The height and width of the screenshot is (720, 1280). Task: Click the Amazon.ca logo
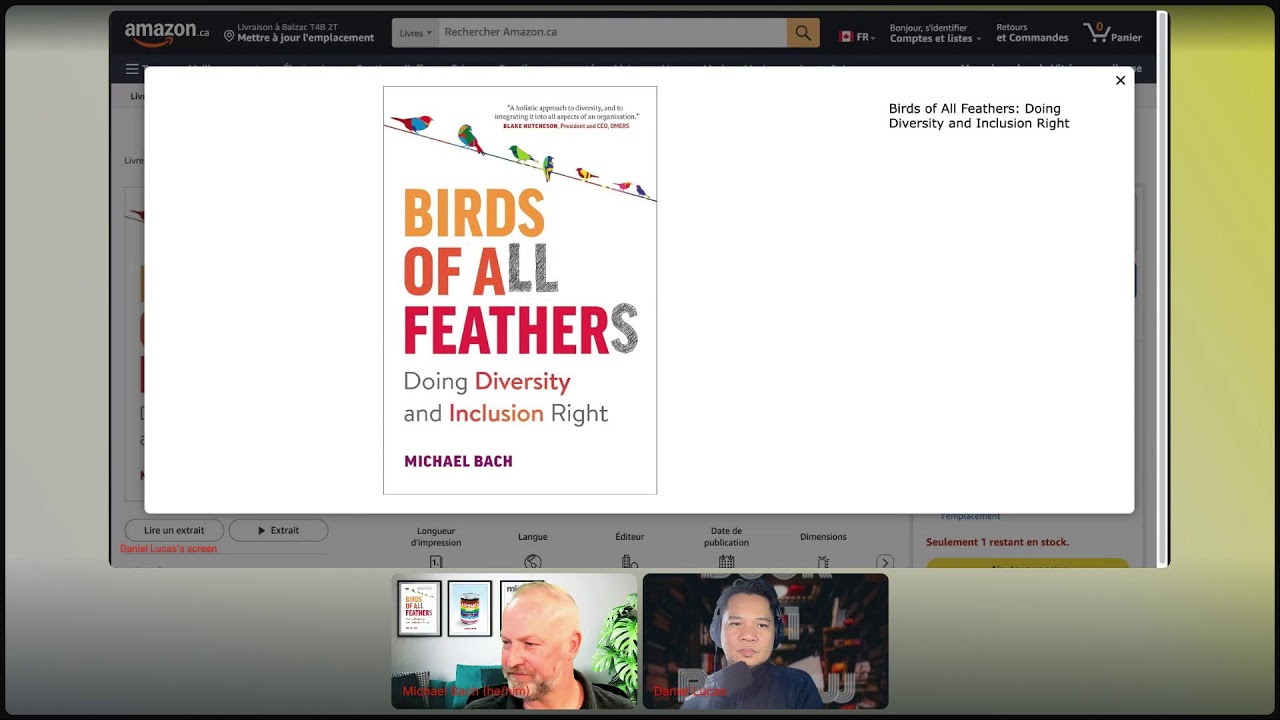[x=166, y=33]
